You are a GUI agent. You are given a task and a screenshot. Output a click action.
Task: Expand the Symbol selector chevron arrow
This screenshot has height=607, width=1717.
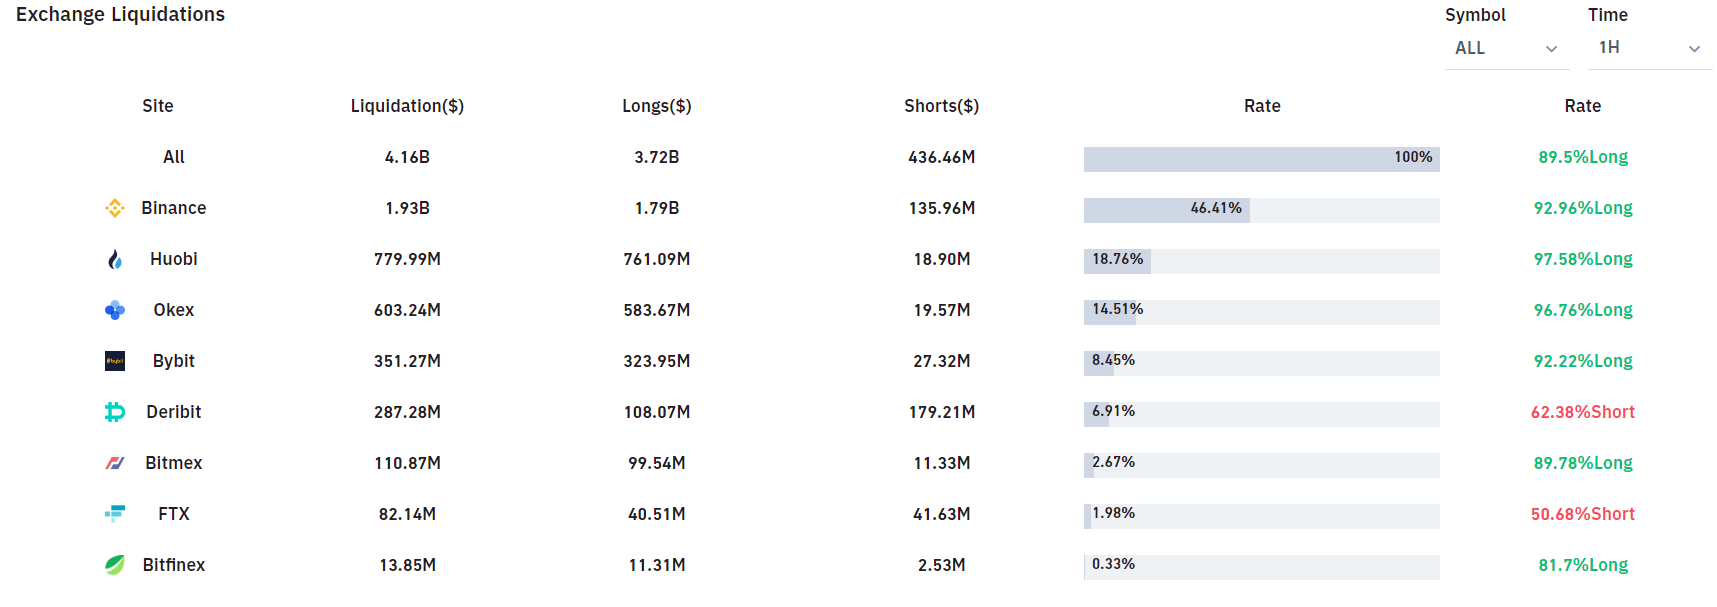coord(1552,49)
